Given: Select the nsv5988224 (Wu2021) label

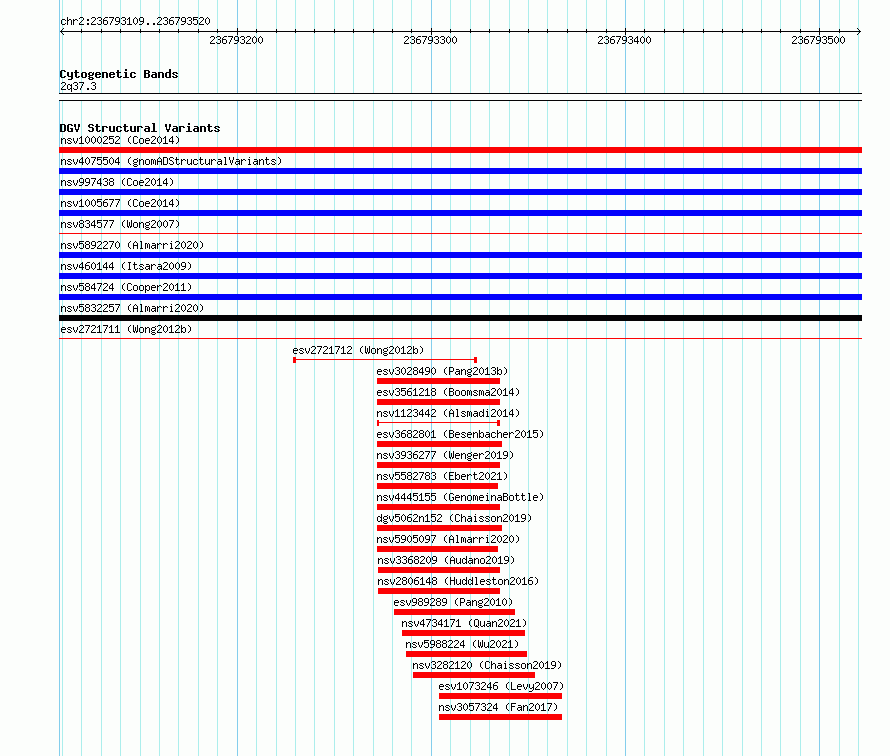Looking at the screenshot, I should coord(462,644).
